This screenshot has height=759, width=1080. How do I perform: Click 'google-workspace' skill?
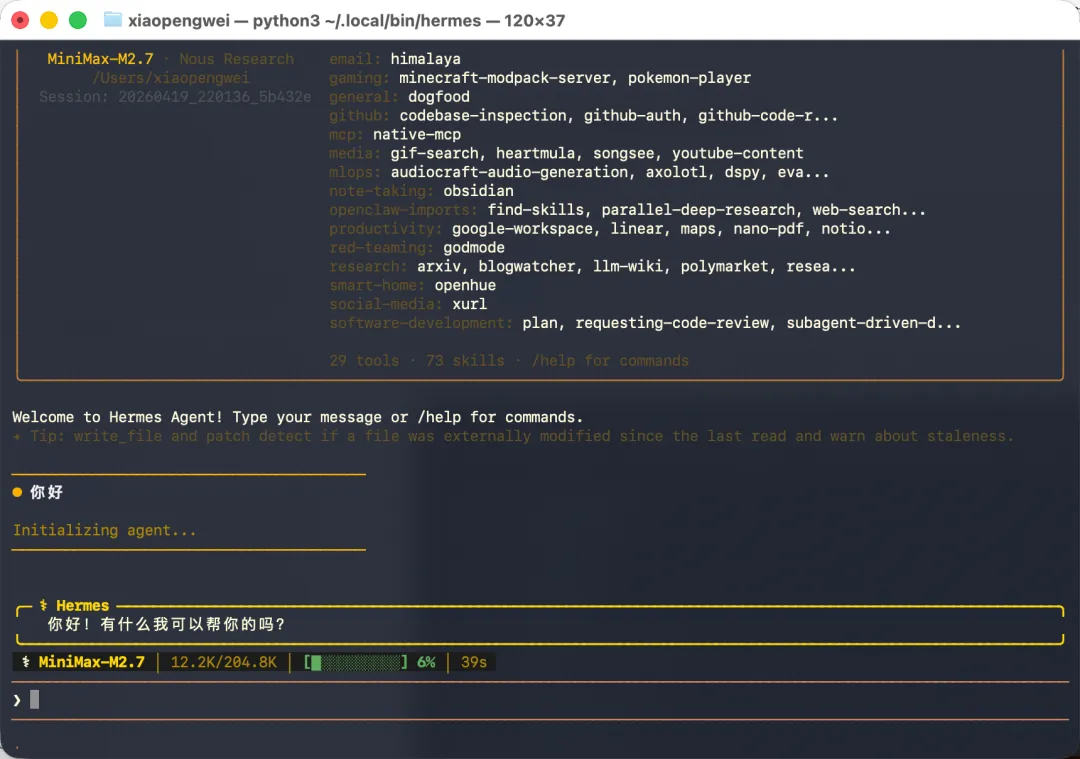(x=522, y=229)
